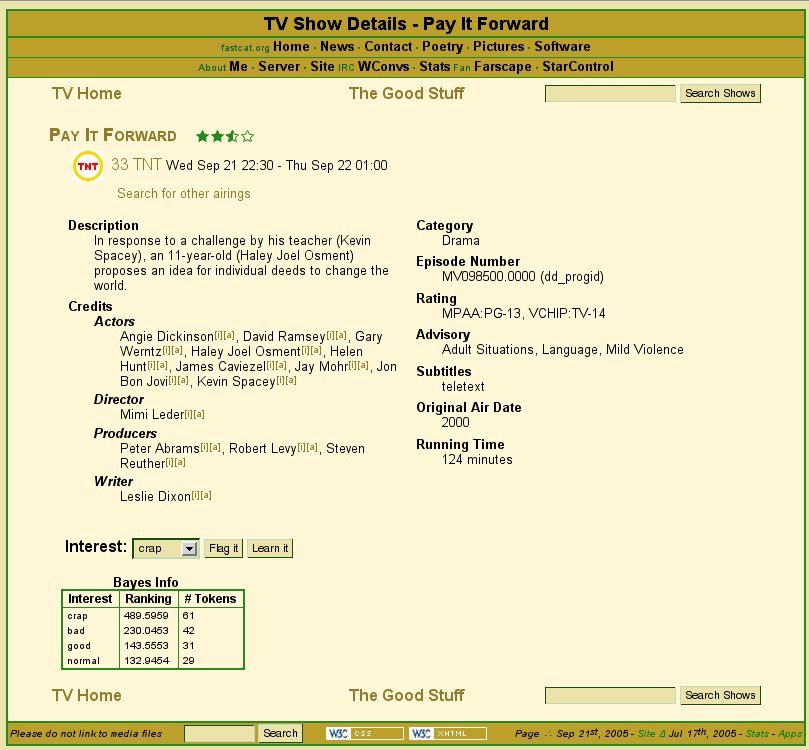The width and height of the screenshot is (809, 750).
Task: Click the top Search Shows button
Action: [x=720, y=93]
